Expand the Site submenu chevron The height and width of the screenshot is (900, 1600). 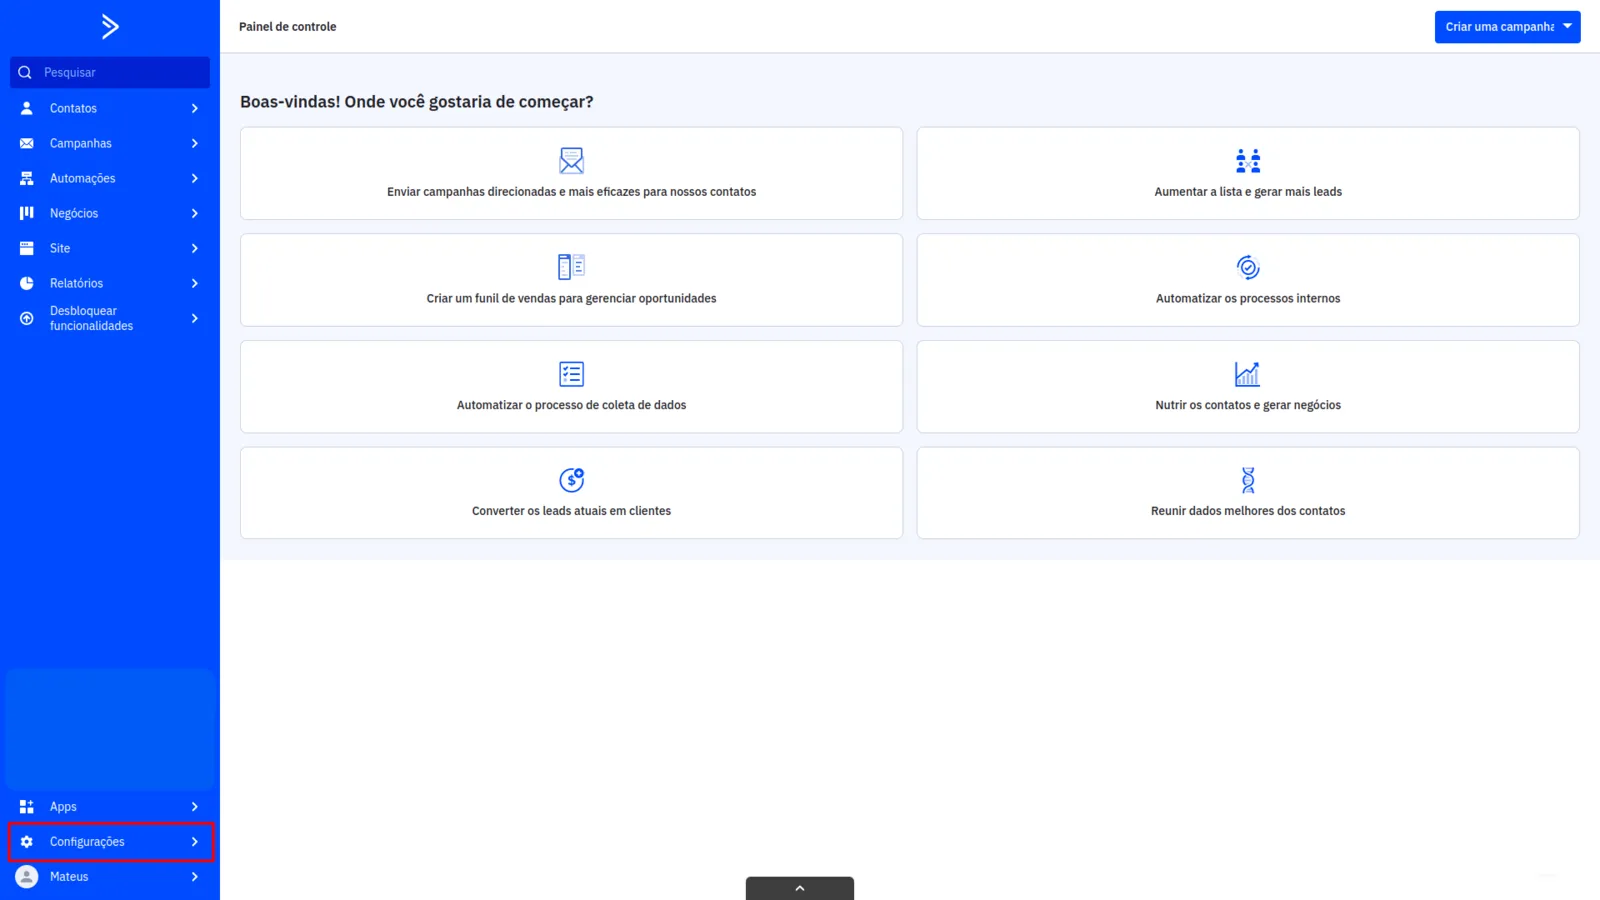[195, 248]
